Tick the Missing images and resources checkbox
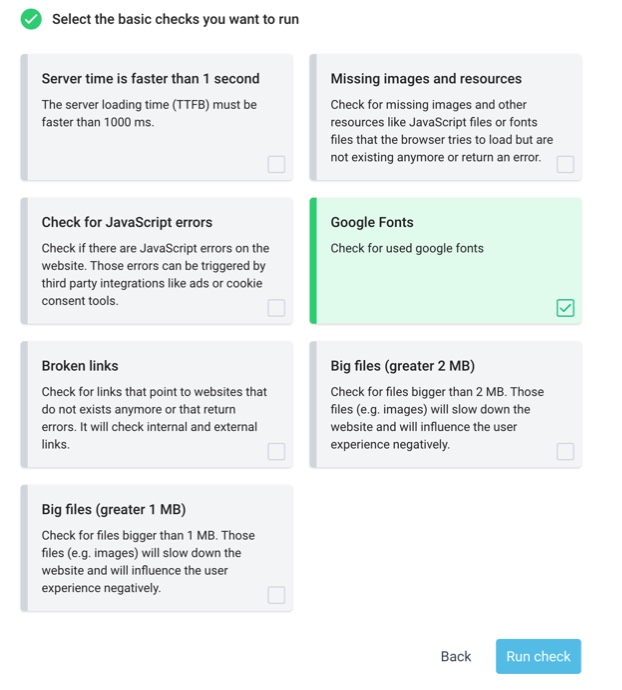The image size is (622, 690). point(565,164)
